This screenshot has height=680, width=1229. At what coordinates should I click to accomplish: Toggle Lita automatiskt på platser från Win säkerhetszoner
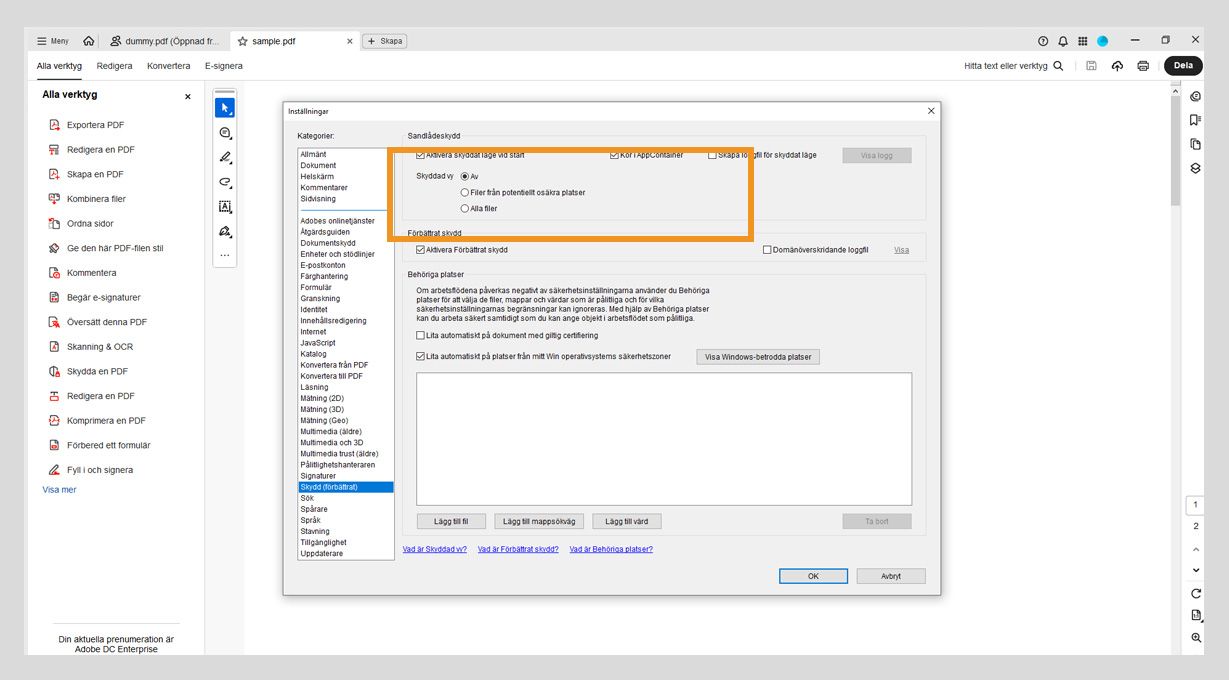[x=420, y=356]
